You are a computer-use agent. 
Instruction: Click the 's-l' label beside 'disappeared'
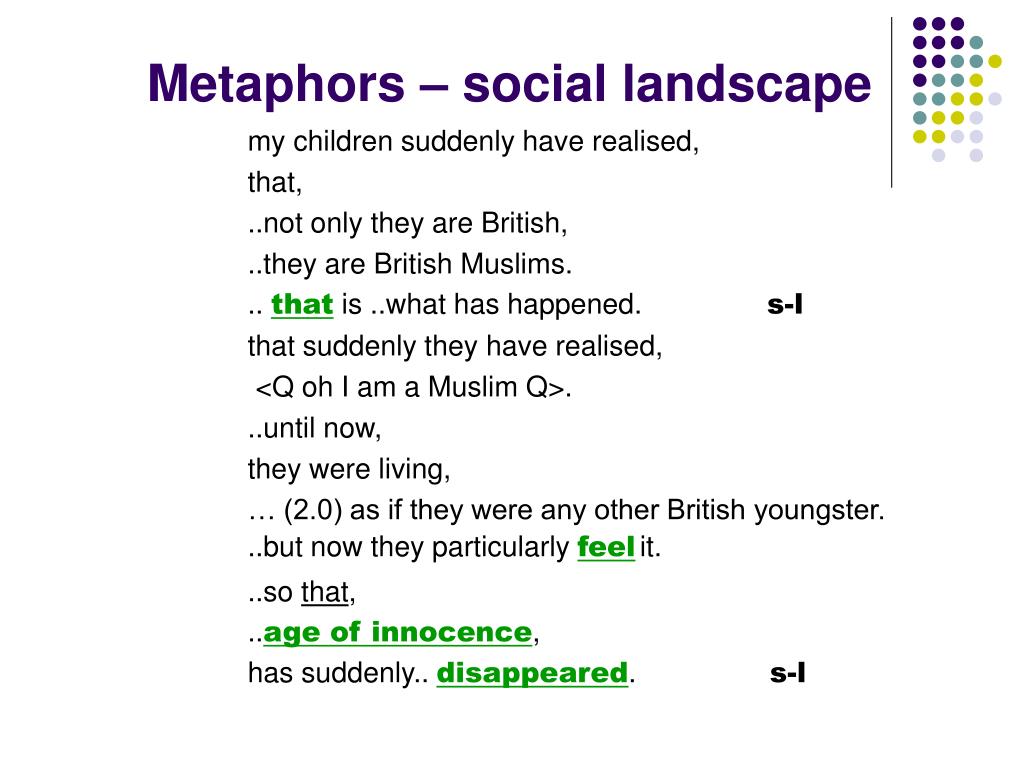tap(788, 673)
